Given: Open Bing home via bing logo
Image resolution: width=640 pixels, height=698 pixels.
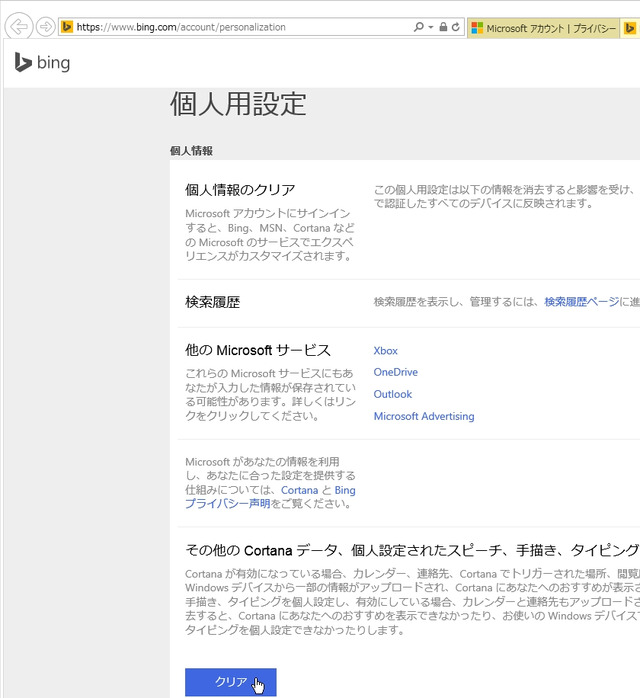Looking at the screenshot, I should tap(42, 62).
